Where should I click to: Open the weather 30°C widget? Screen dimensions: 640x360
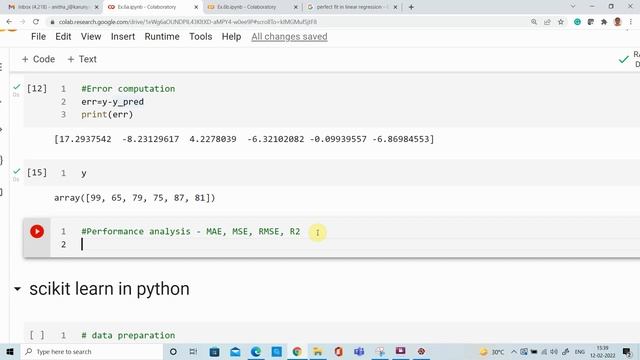[492, 351]
